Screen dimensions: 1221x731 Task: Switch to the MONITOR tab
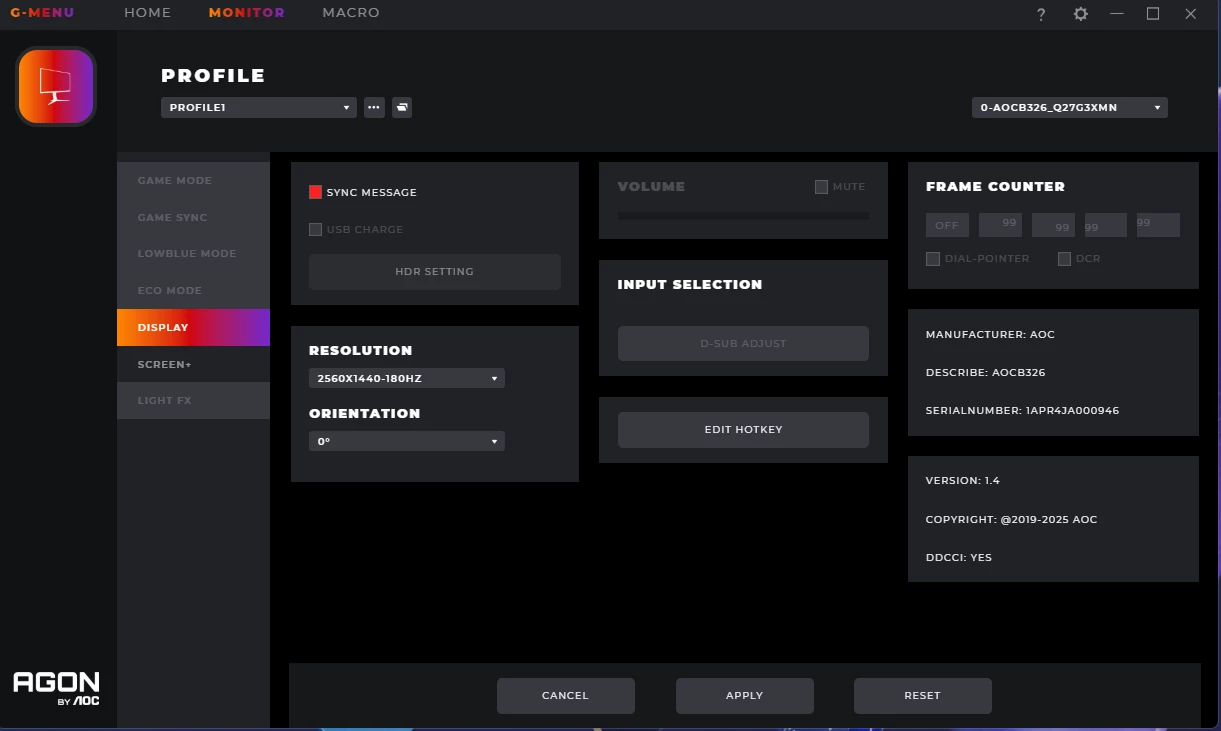pyautogui.click(x=247, y=13)
